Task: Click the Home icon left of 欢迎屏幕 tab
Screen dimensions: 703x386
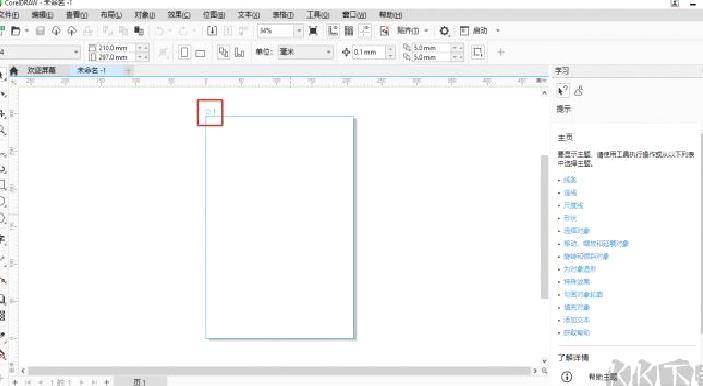Action: [14, 71]
